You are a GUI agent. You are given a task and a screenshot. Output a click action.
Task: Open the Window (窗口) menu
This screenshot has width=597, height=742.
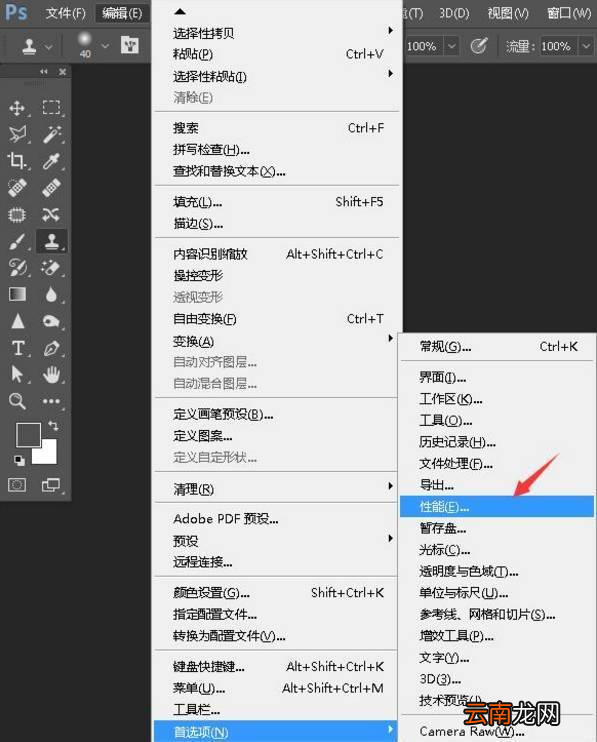coord(569,13)
